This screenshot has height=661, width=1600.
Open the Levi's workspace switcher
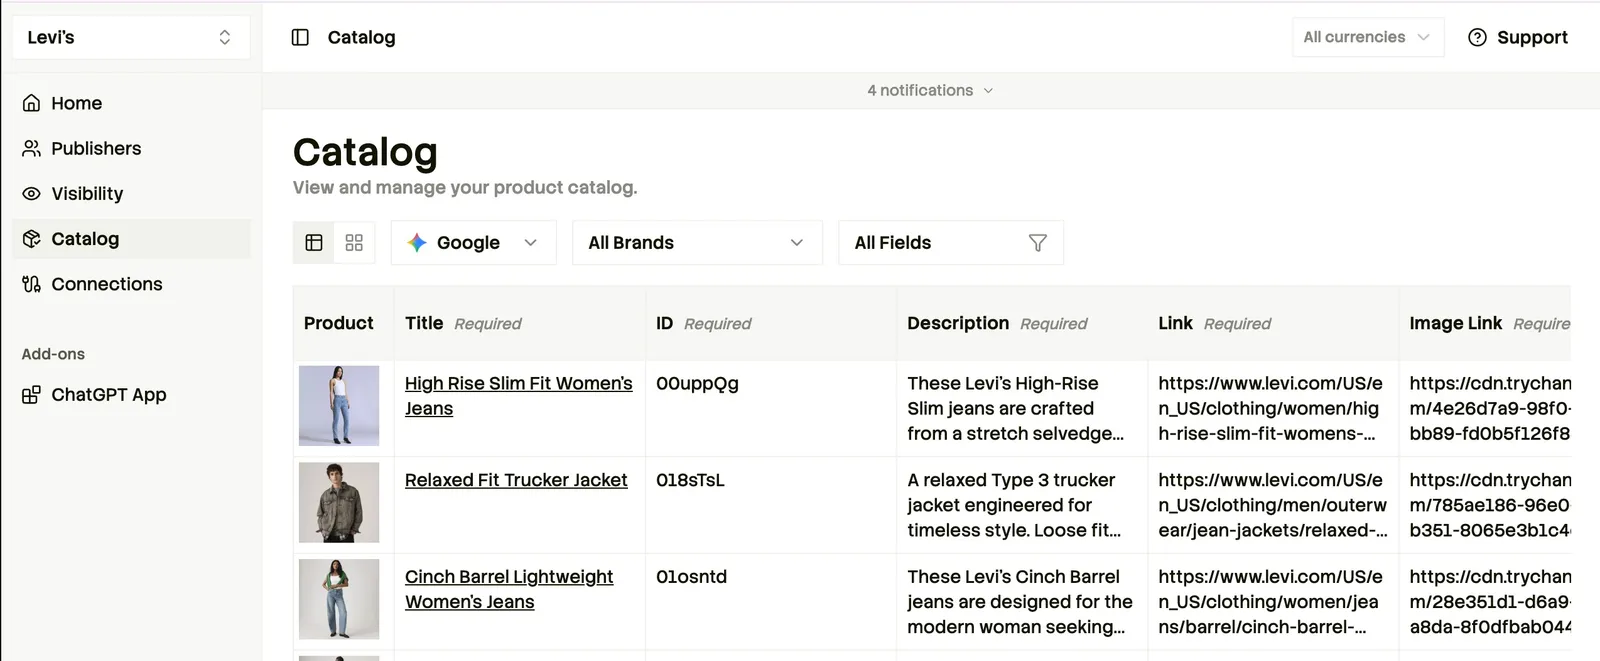pyautogui.click(x=130, y=37)
